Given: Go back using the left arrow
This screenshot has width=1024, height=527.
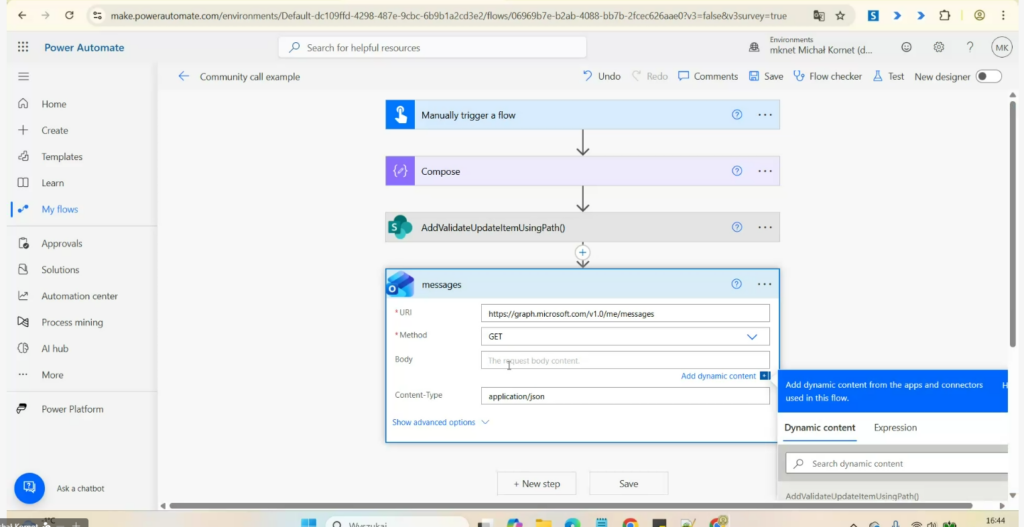Looking at the screenshot, I should pos(183,76).
